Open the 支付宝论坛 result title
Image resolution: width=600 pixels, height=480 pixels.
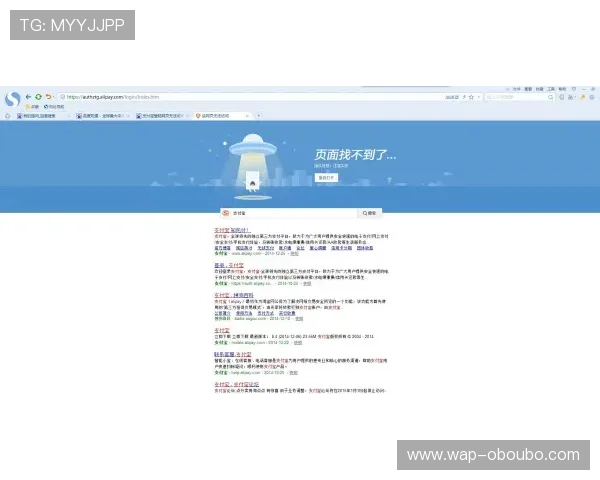click(236, 384)
